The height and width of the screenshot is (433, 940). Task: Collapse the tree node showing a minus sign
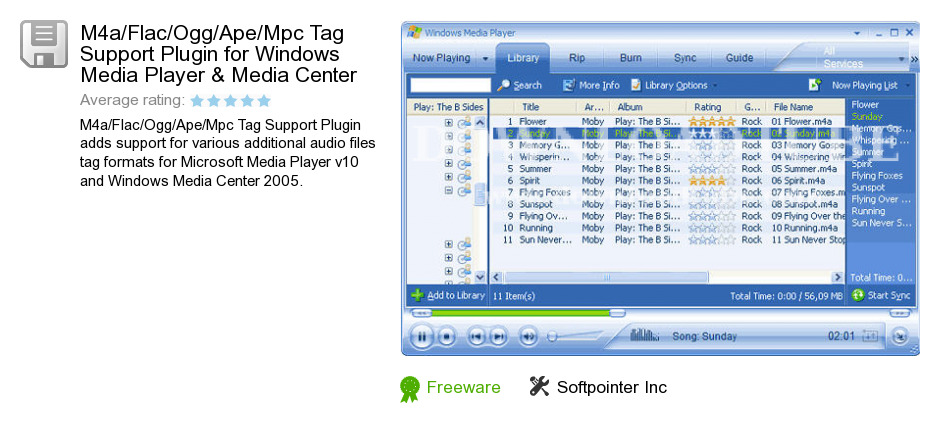448,190
